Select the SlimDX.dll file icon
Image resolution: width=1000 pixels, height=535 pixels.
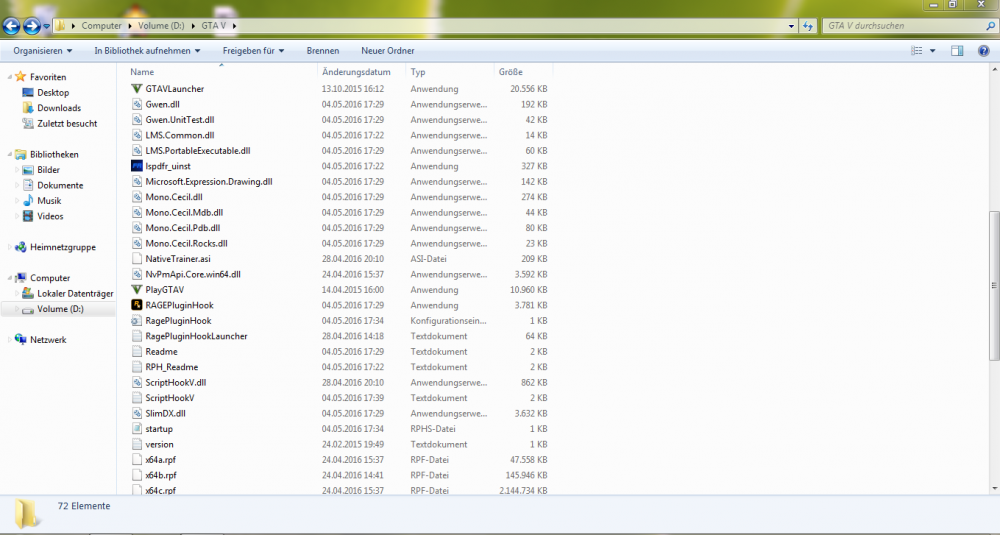[x=136, y=413]
